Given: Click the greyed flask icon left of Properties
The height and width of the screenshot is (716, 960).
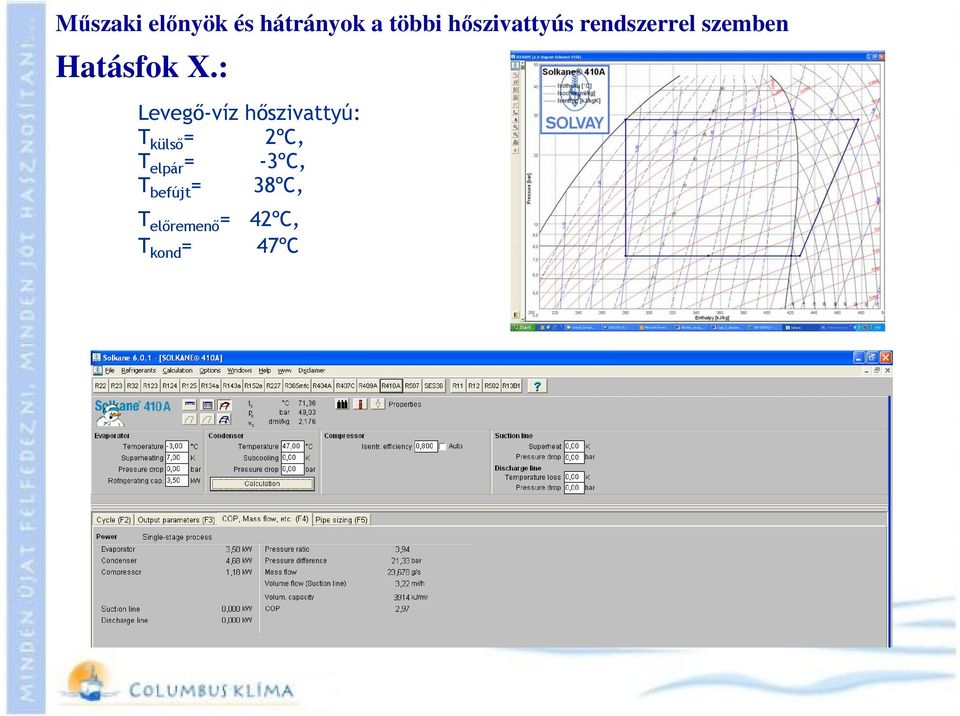Looking at the screenshot, I should point(378,404).
